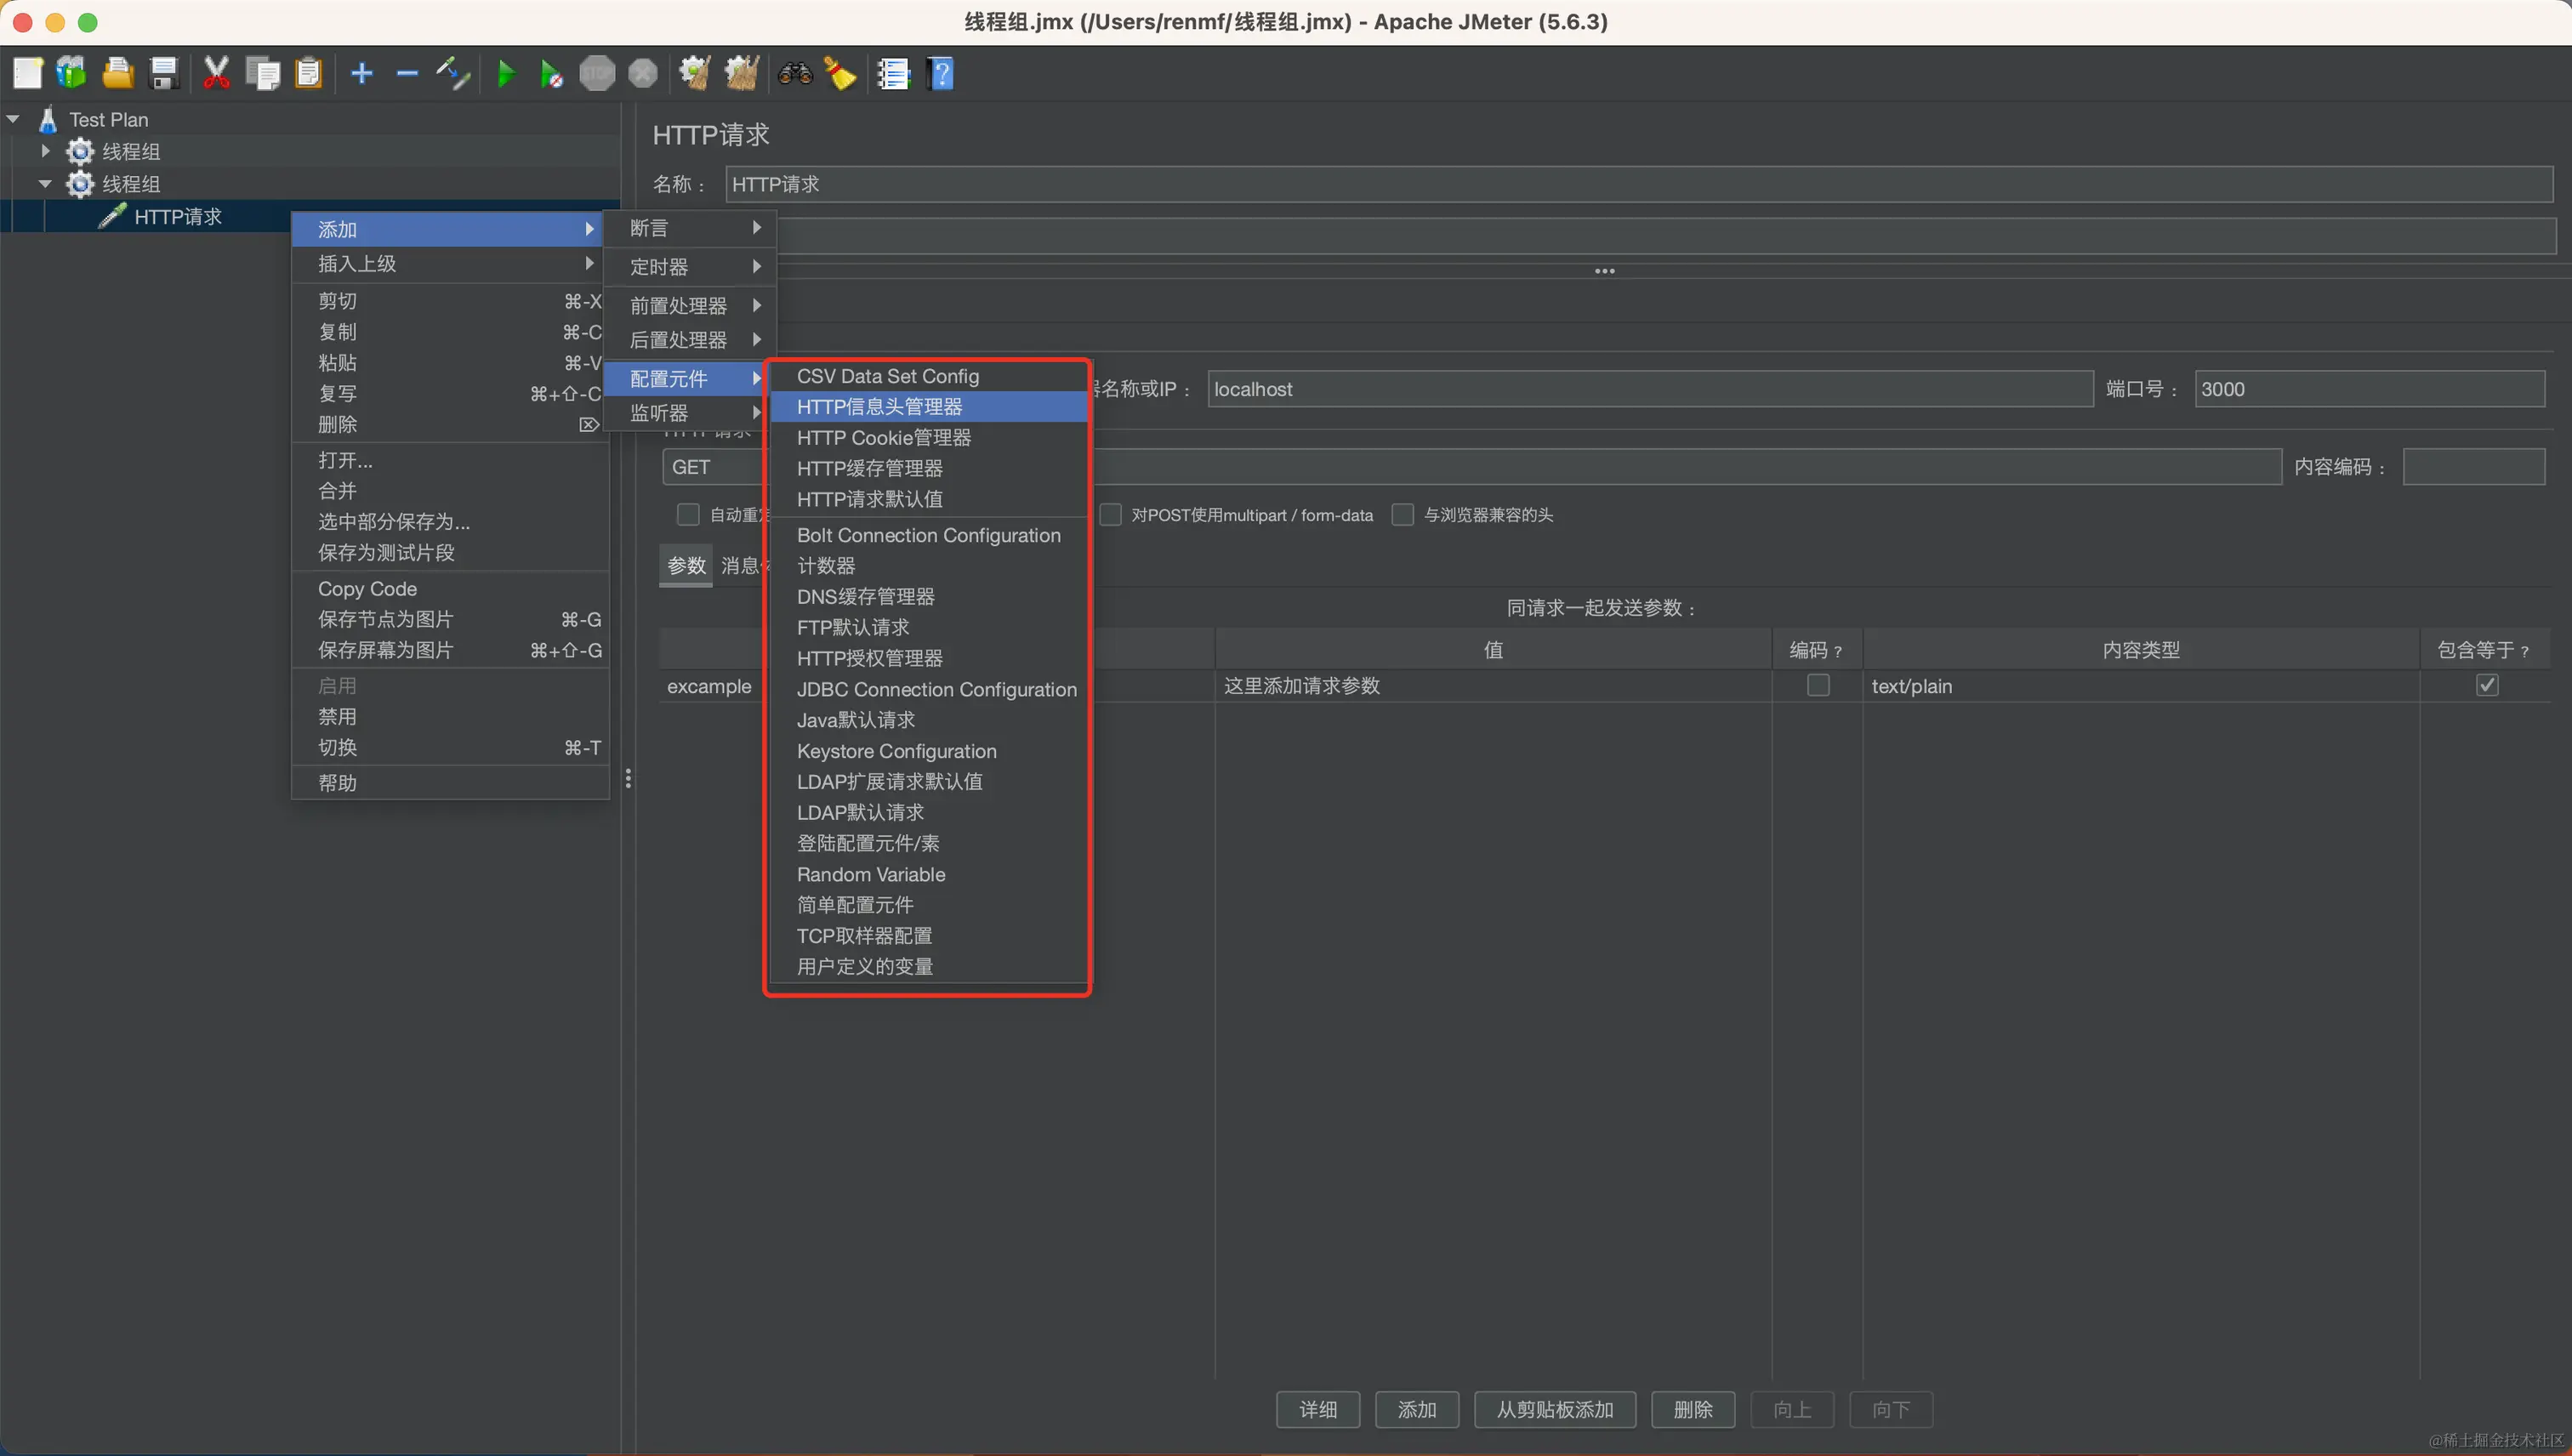
Task: Click the 端口号 field showing 3000
Action: (2369, 389)
